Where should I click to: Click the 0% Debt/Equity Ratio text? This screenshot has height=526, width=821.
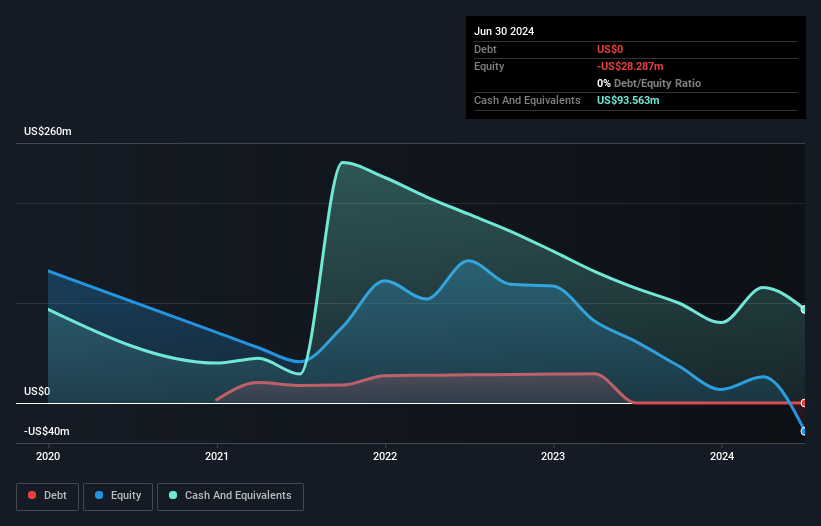coord(649,83)
